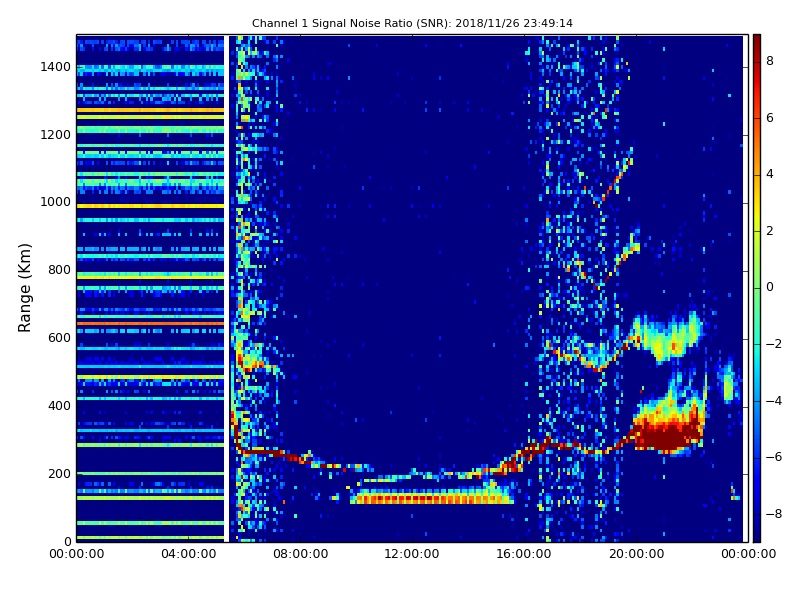Click the colorbar tick label '0'
The width and height of the screenshot is (800, 600).
(x=770, y=287)
